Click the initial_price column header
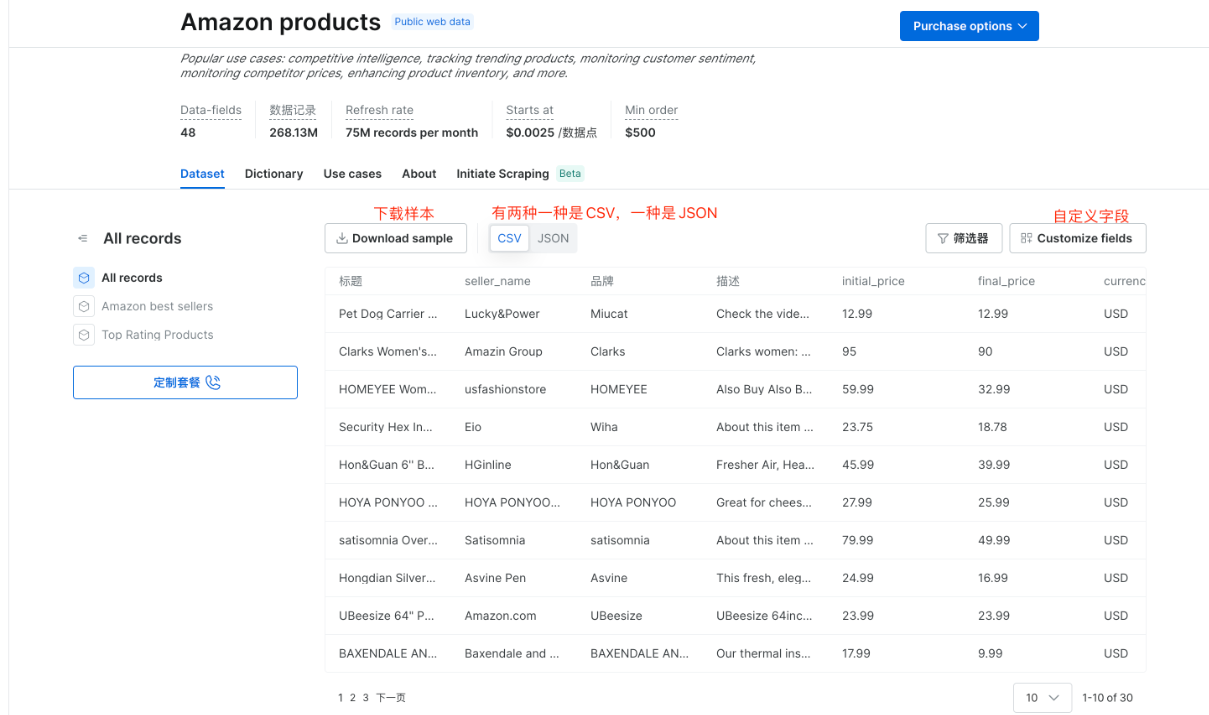 pyautogui.click(x=873, y=282)
